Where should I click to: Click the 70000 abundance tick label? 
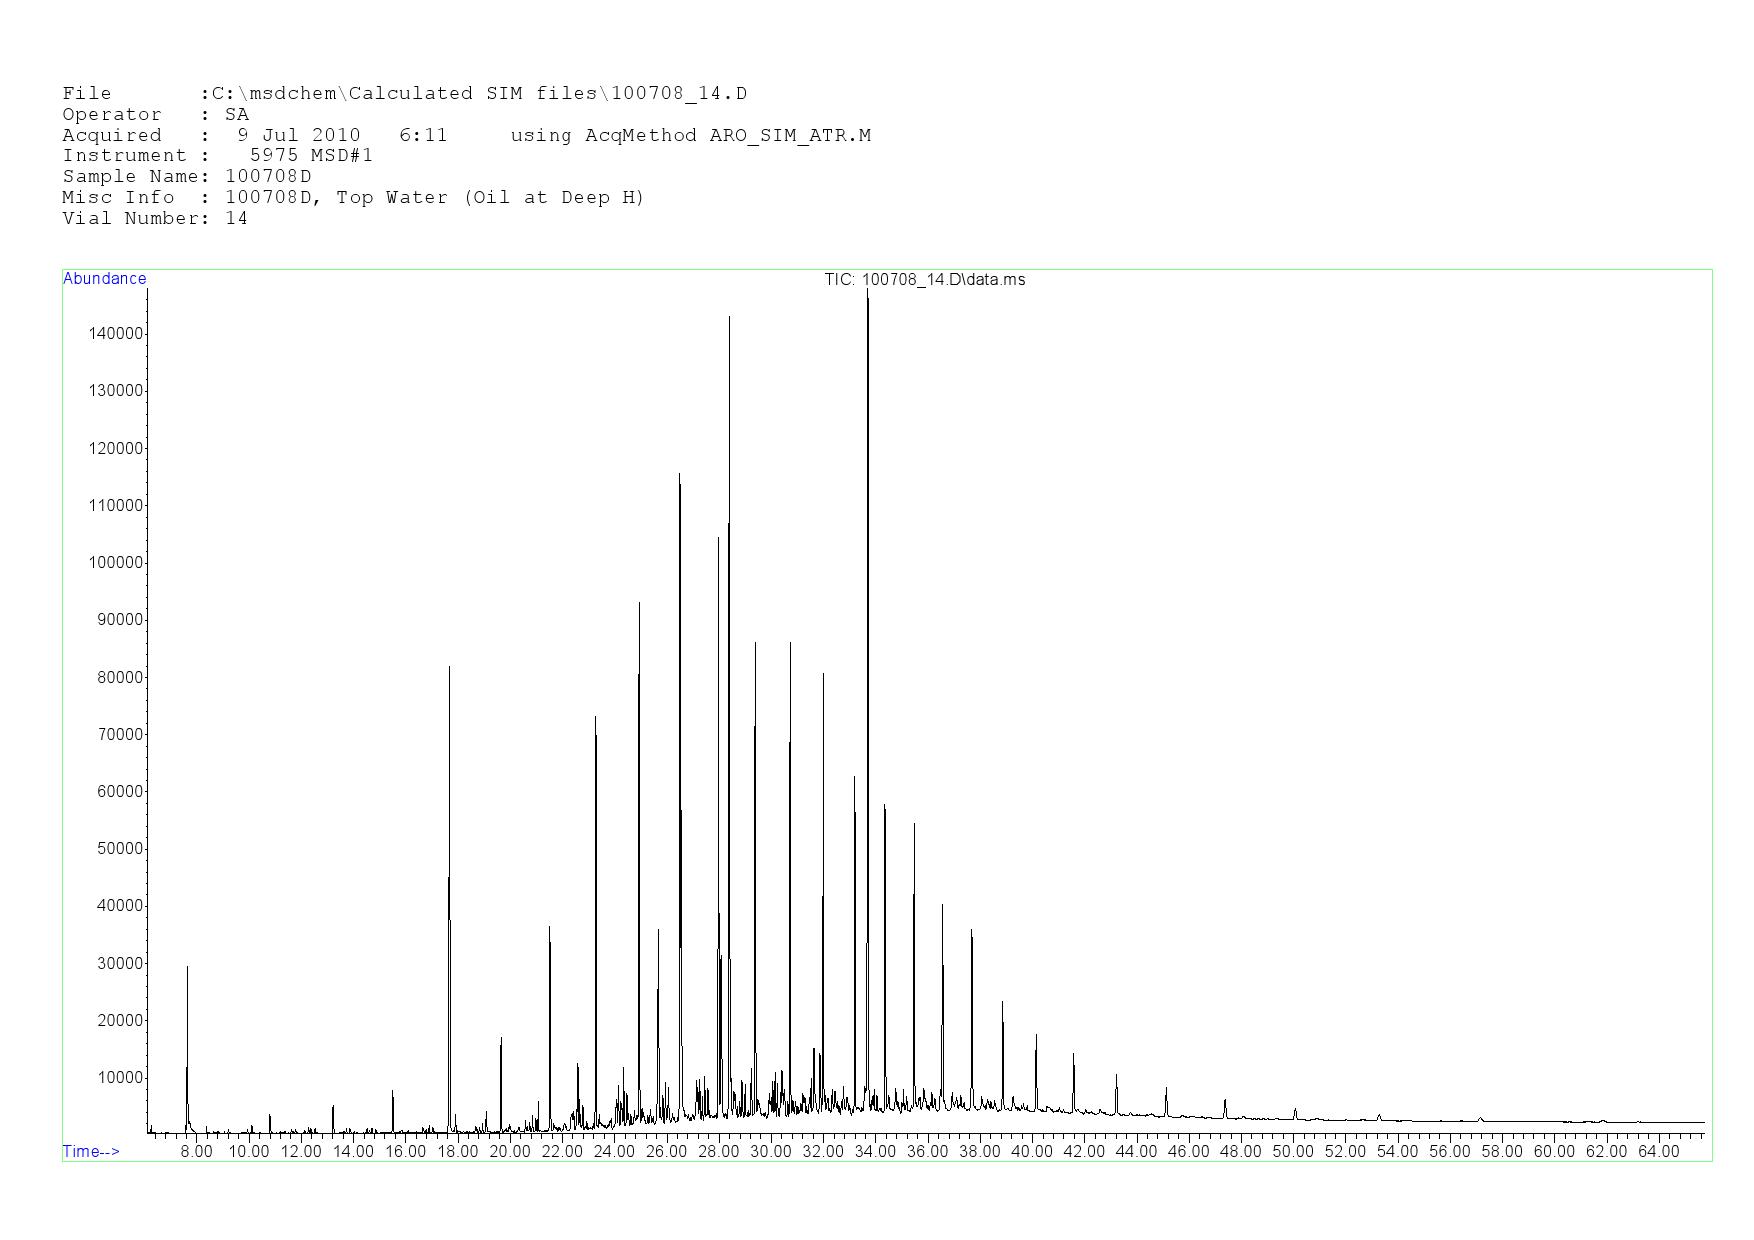pyautogui.click(x=120, y=735)
